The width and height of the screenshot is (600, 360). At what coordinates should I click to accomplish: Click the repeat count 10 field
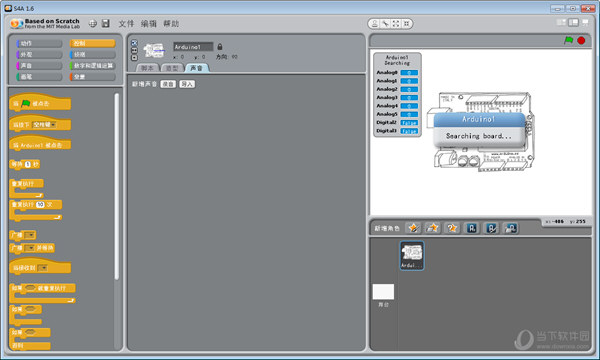coord(40,205)
